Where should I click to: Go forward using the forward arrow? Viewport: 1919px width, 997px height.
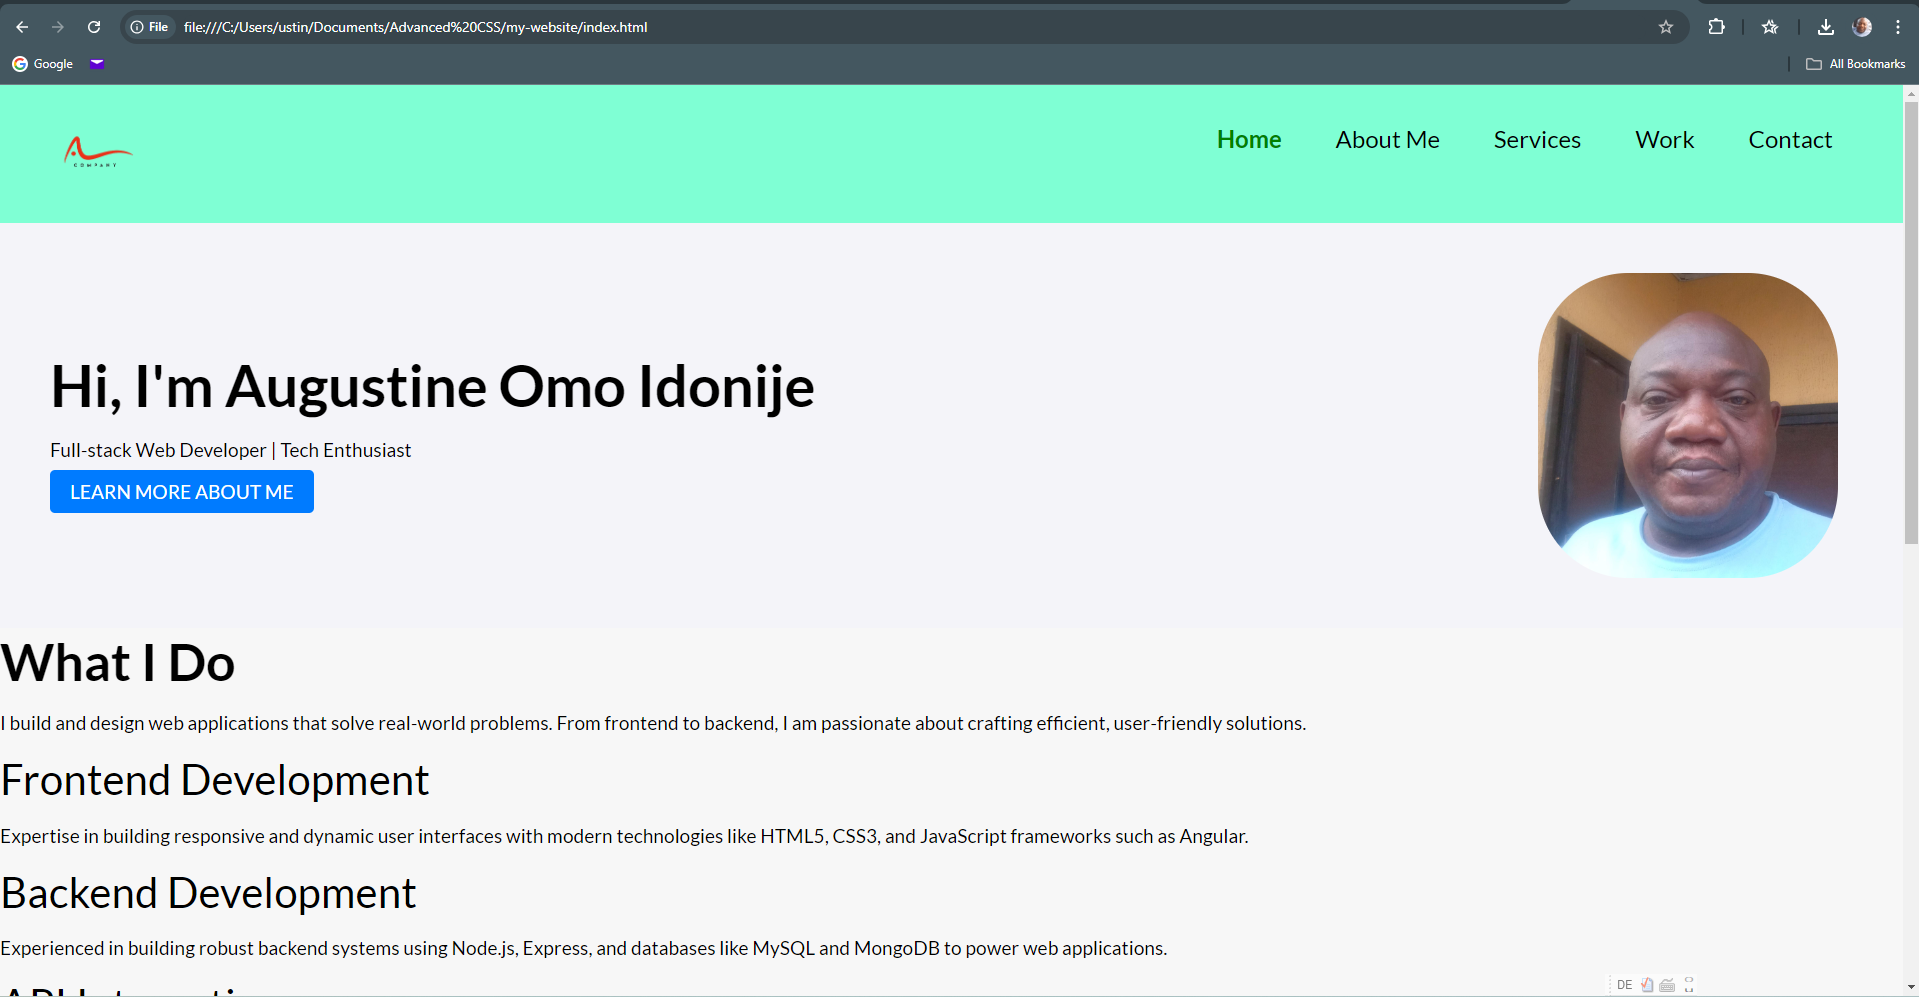58,27
